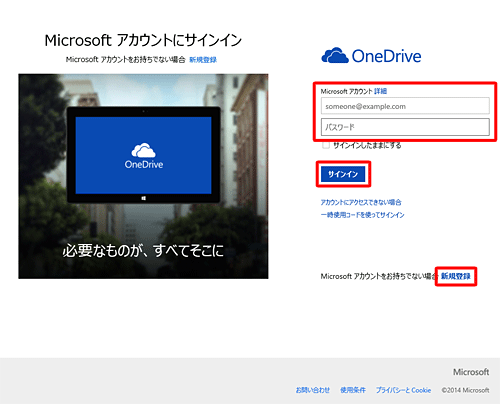Open アカウントにアクセスできない場合 link
This screenshot has height=404, width=500.
click(361, 202)
